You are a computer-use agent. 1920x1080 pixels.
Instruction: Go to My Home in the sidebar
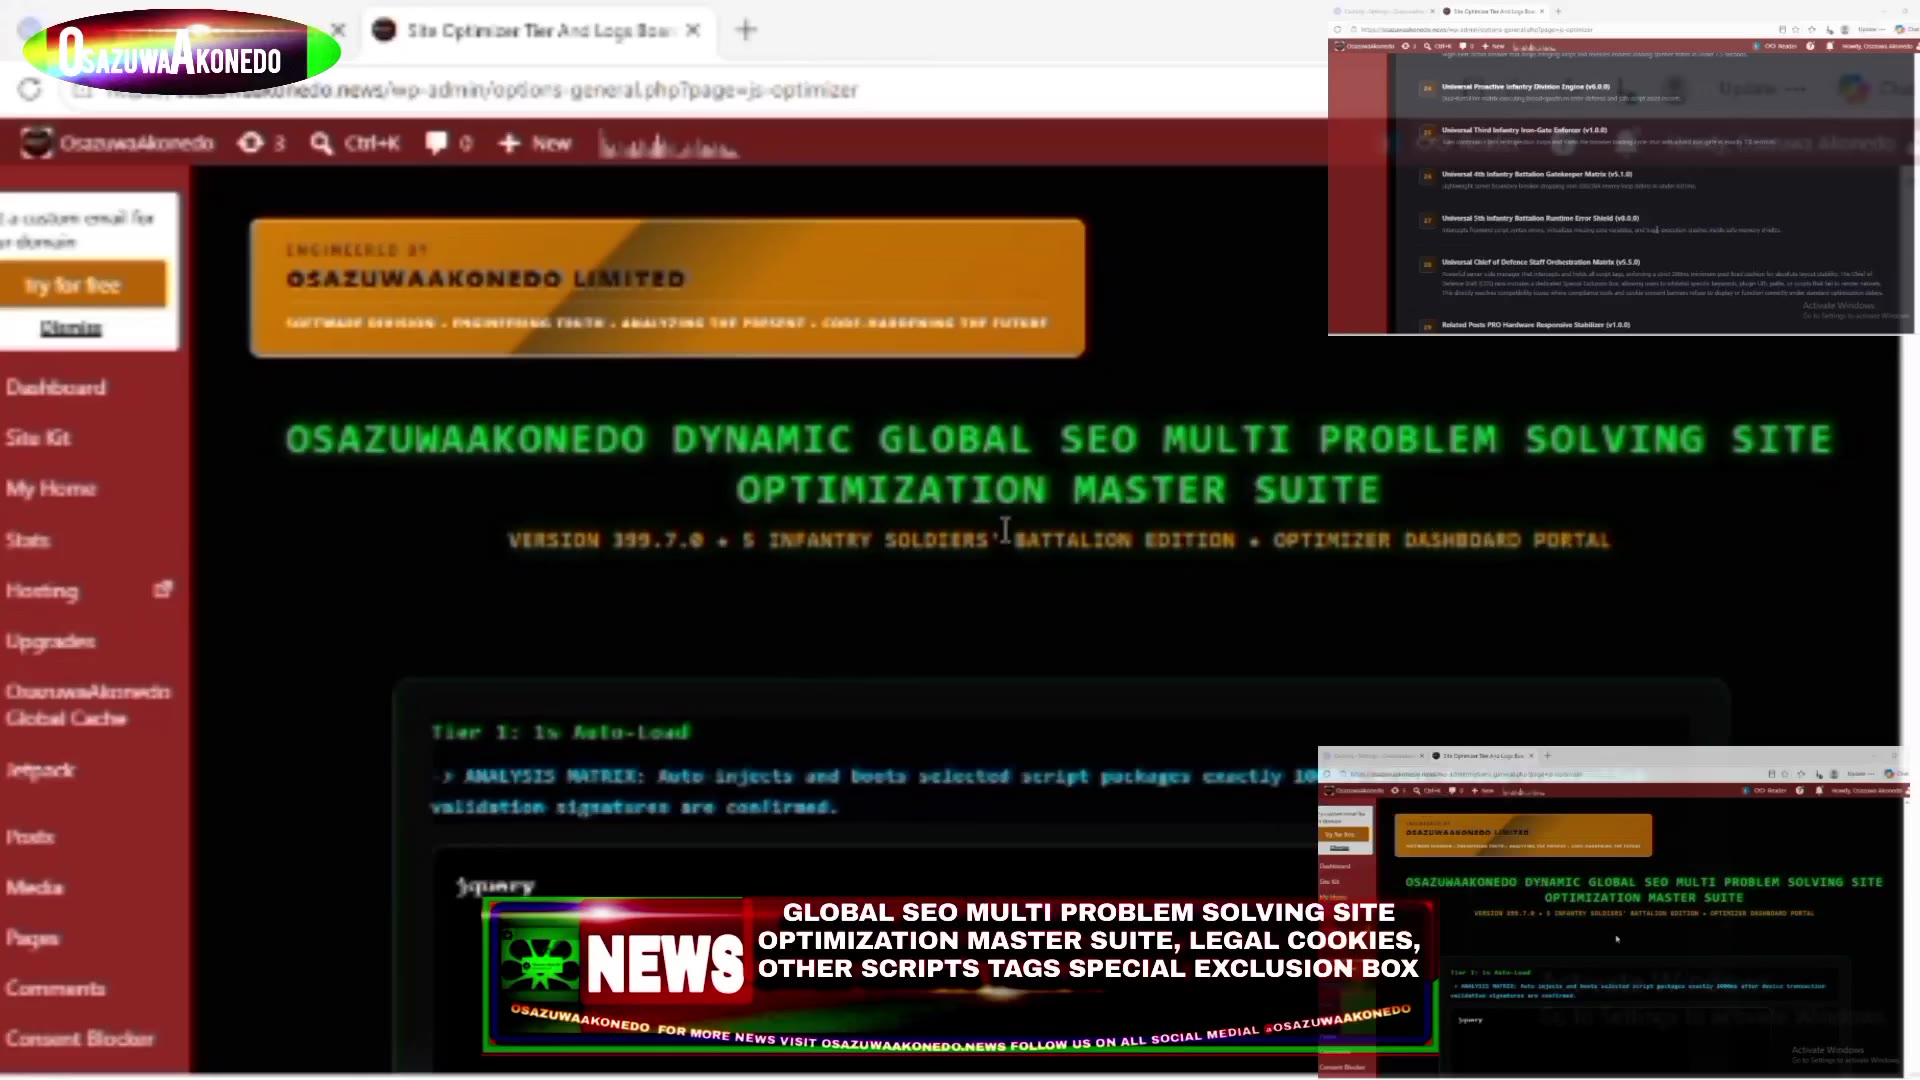[x=51, y=489]
